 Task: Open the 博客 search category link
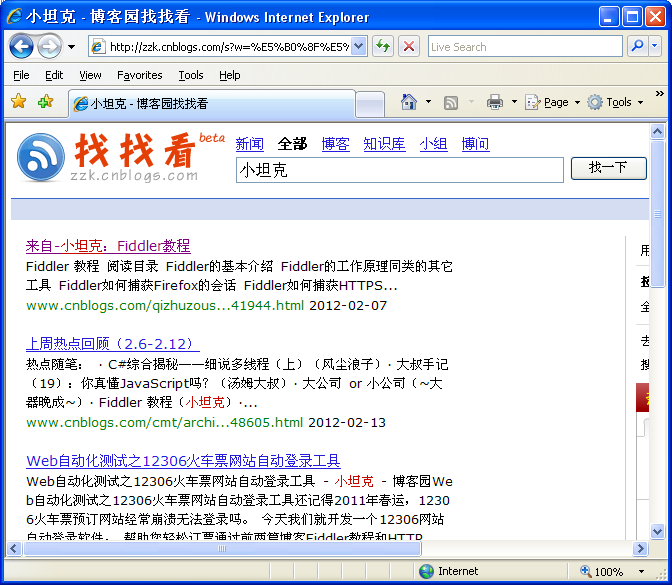[336, 144]
